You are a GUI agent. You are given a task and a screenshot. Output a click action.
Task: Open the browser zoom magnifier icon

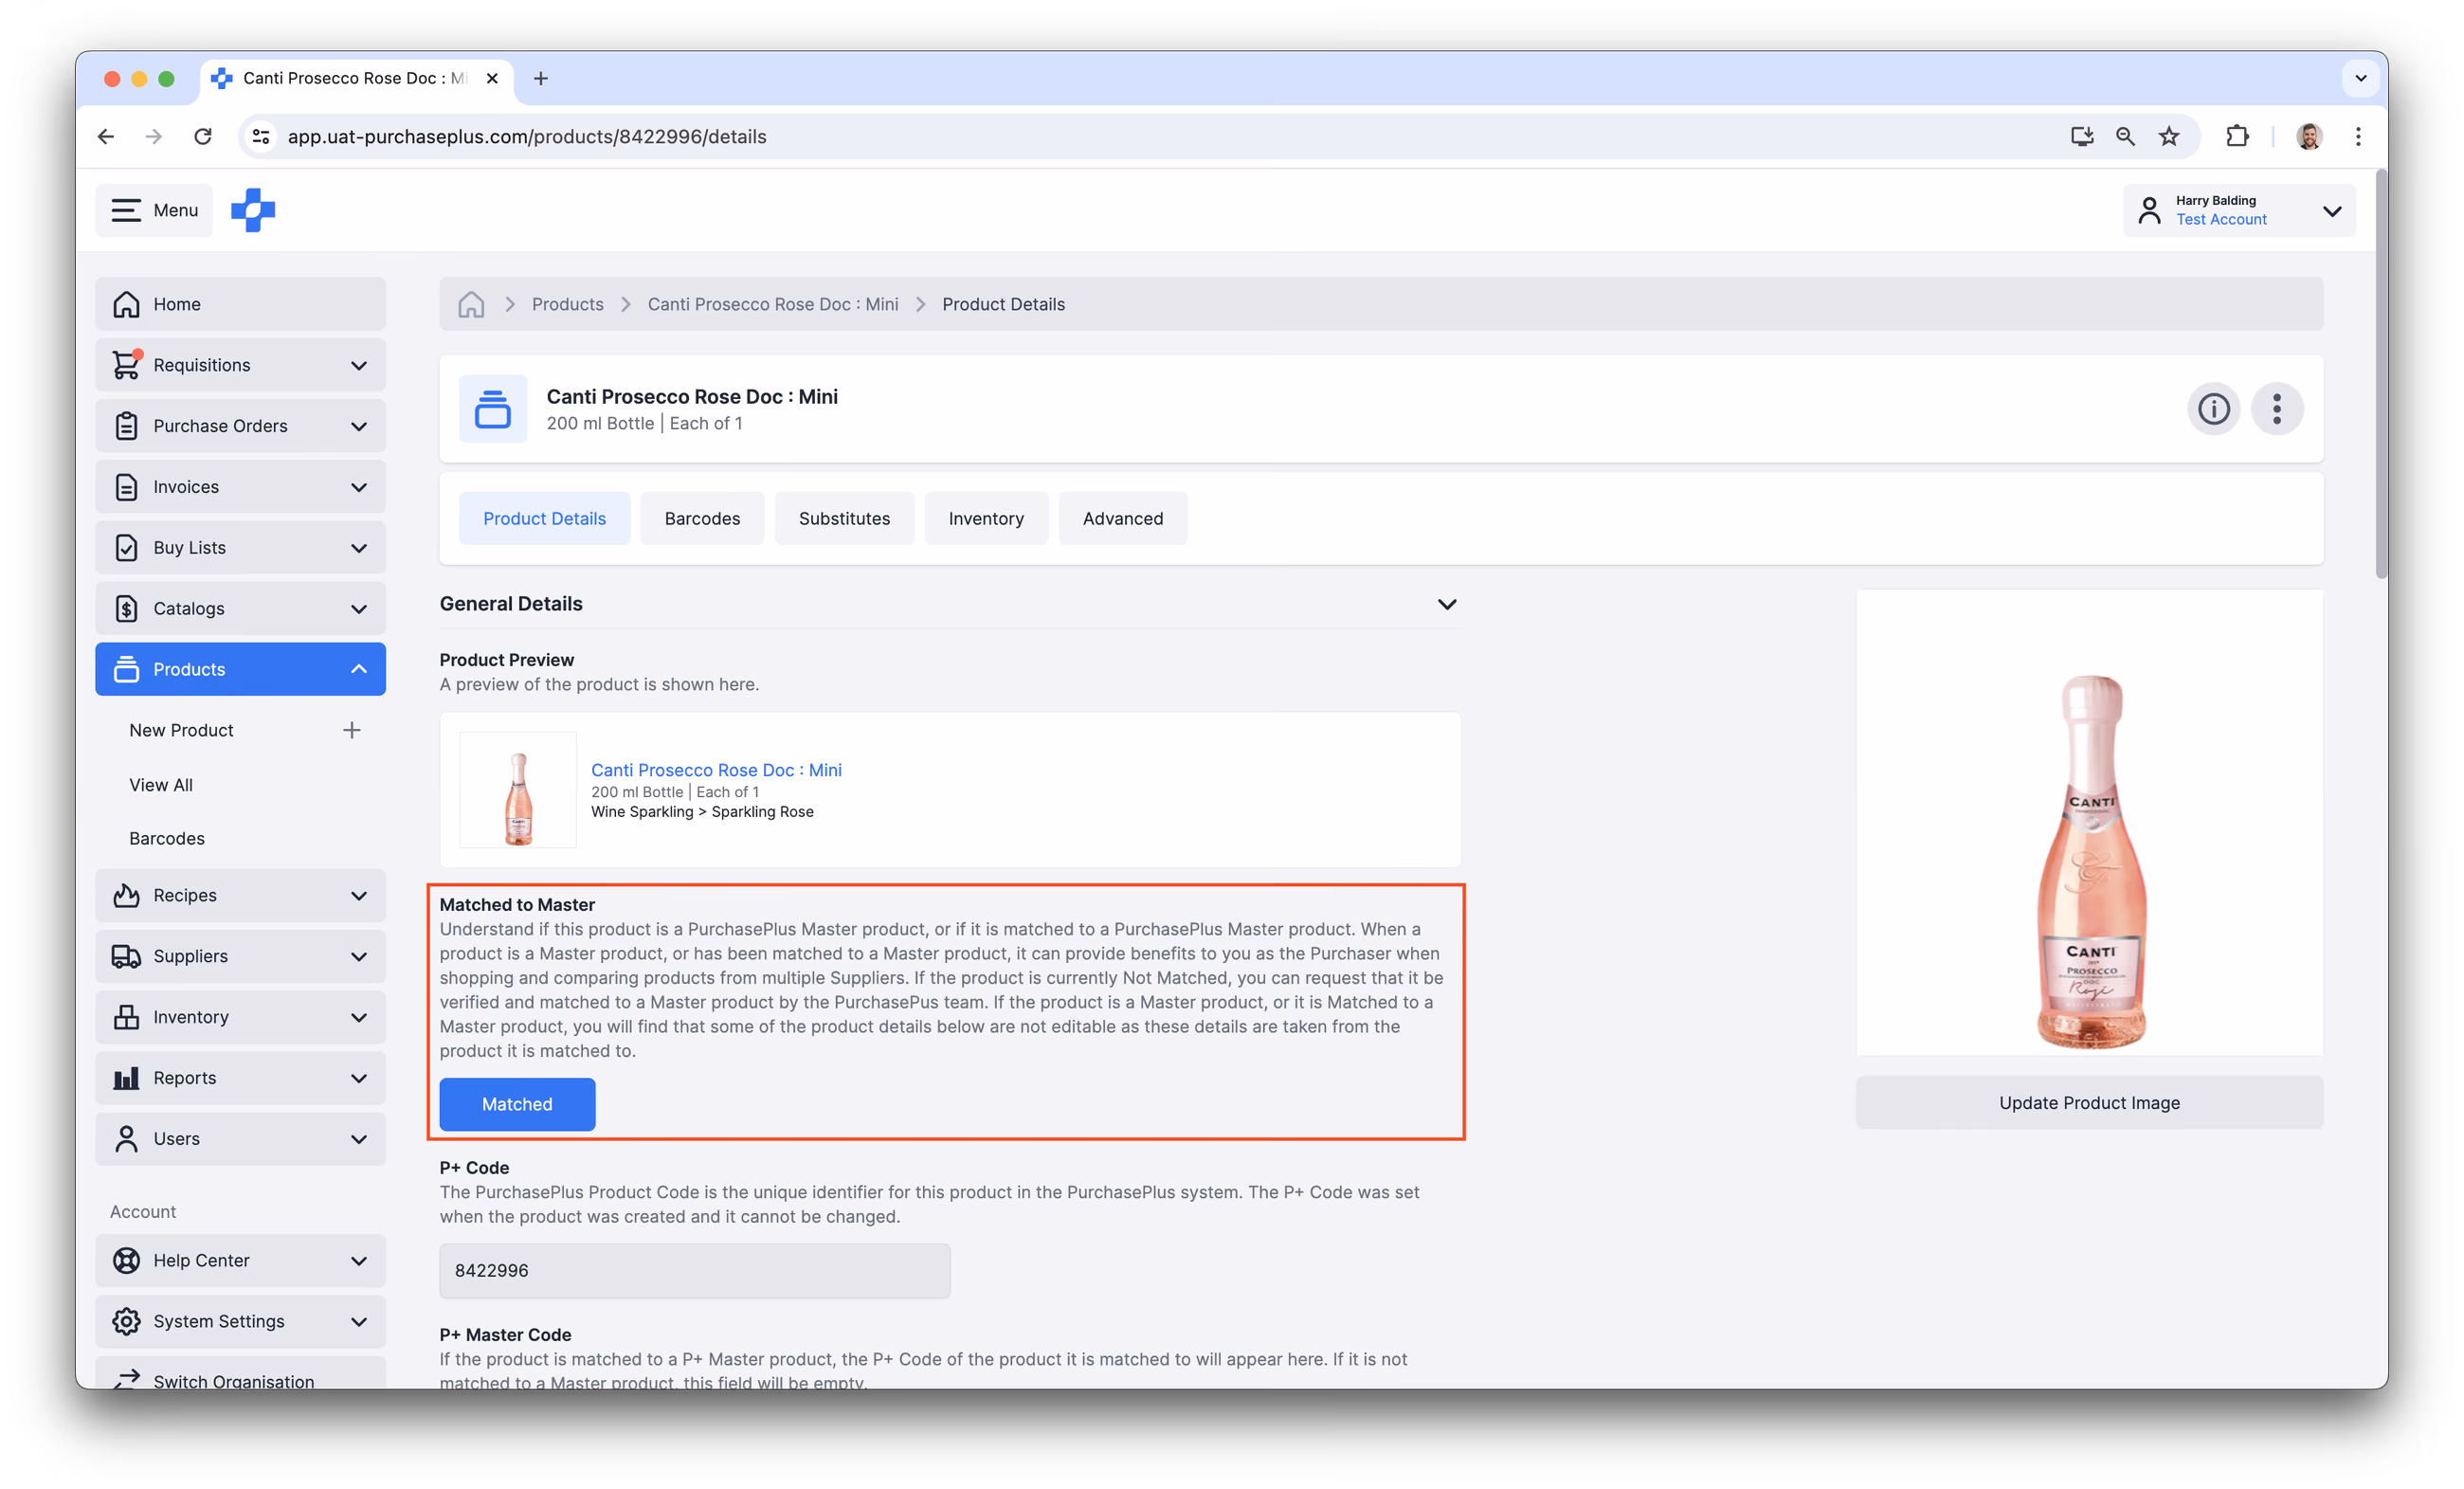click(2125, 136)
